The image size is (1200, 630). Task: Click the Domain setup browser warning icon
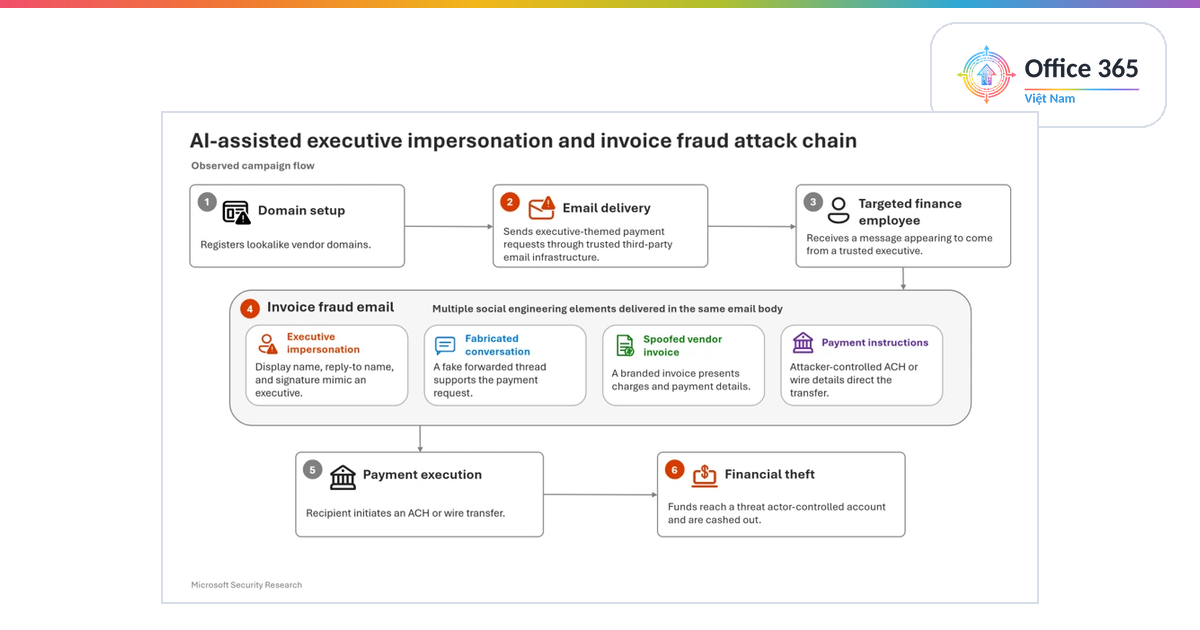pos(236,212)
